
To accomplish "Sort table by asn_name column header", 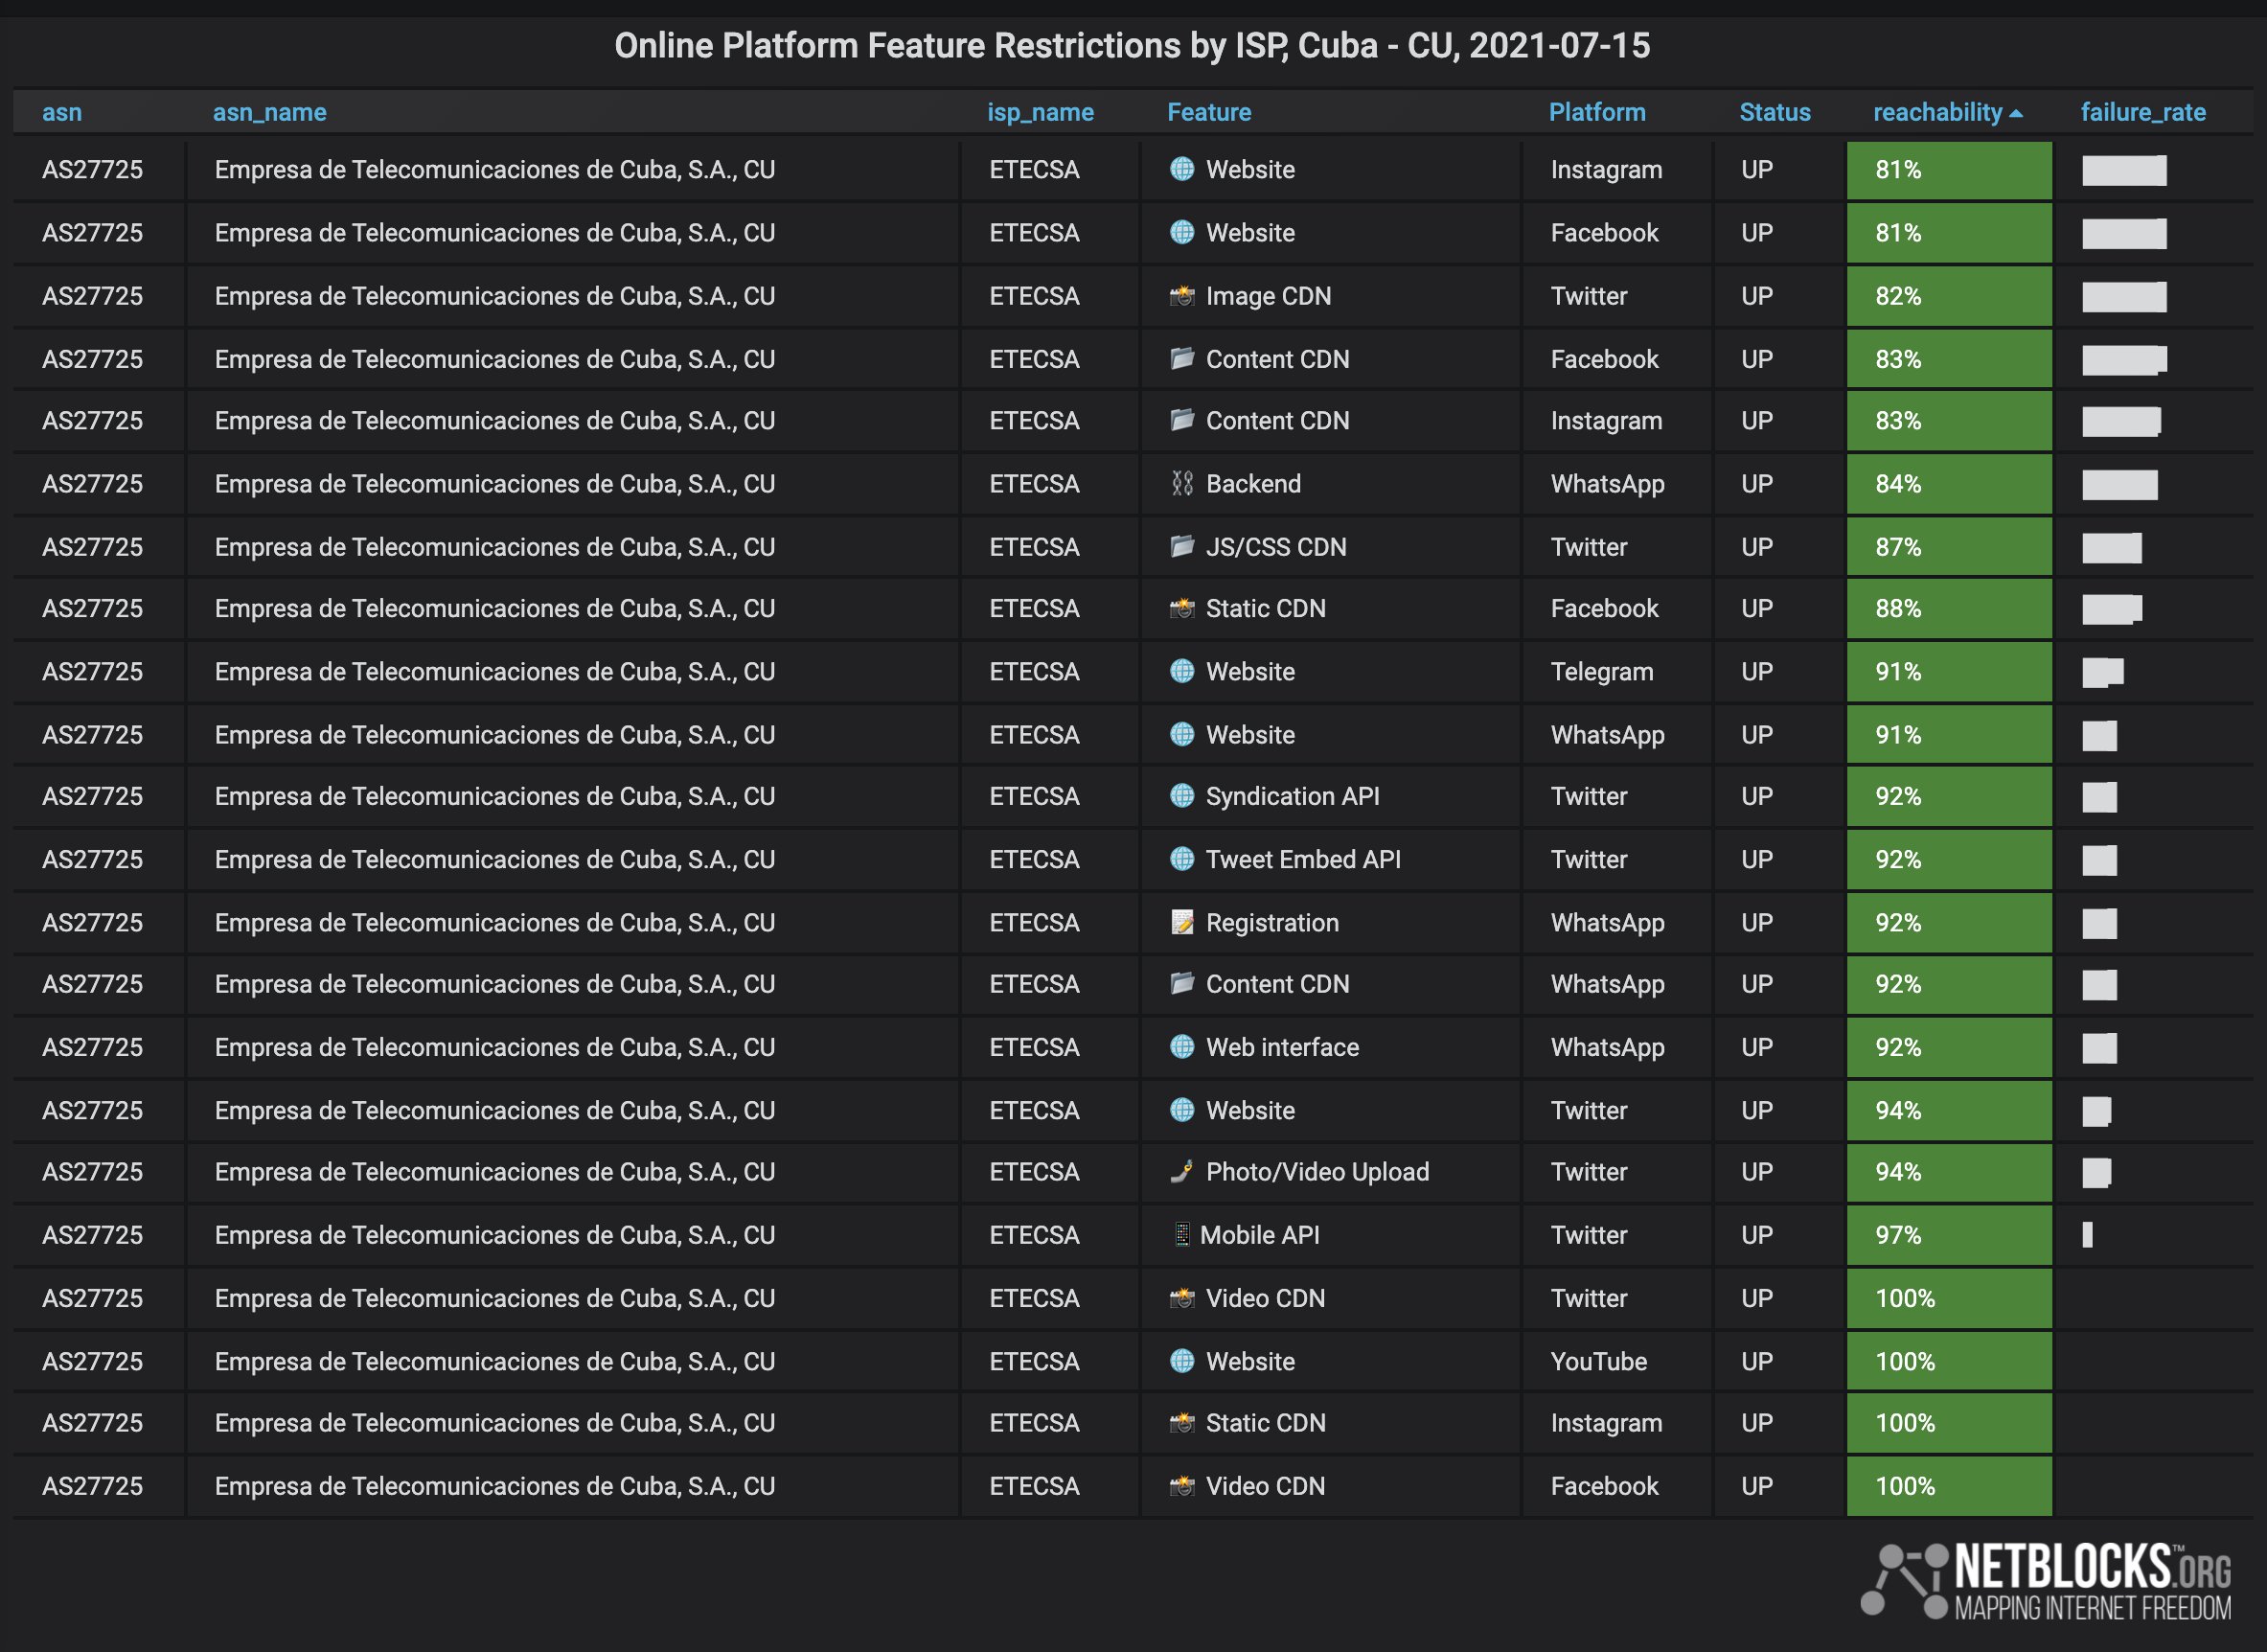I will click(270, 112).
